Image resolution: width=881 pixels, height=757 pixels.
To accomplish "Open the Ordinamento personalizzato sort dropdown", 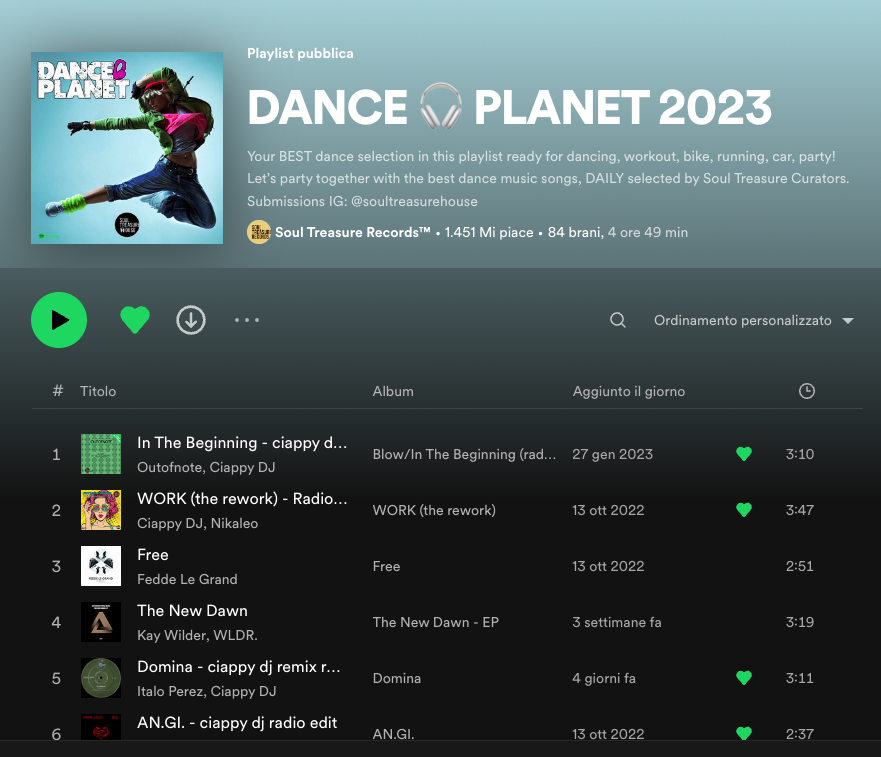I will click(742, 320).
